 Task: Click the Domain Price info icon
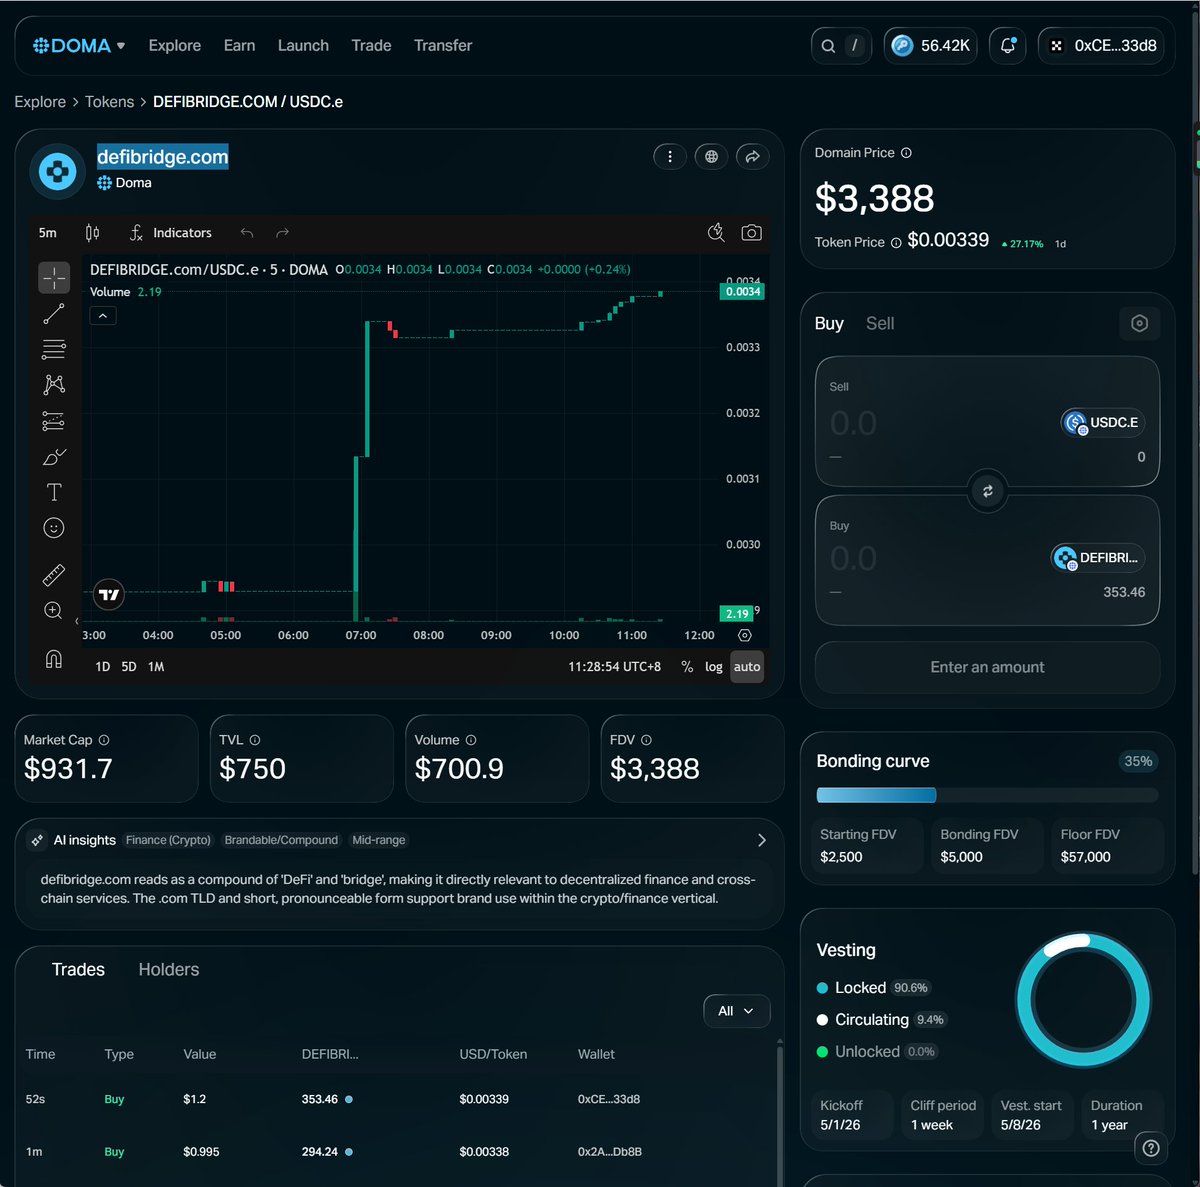906,153
